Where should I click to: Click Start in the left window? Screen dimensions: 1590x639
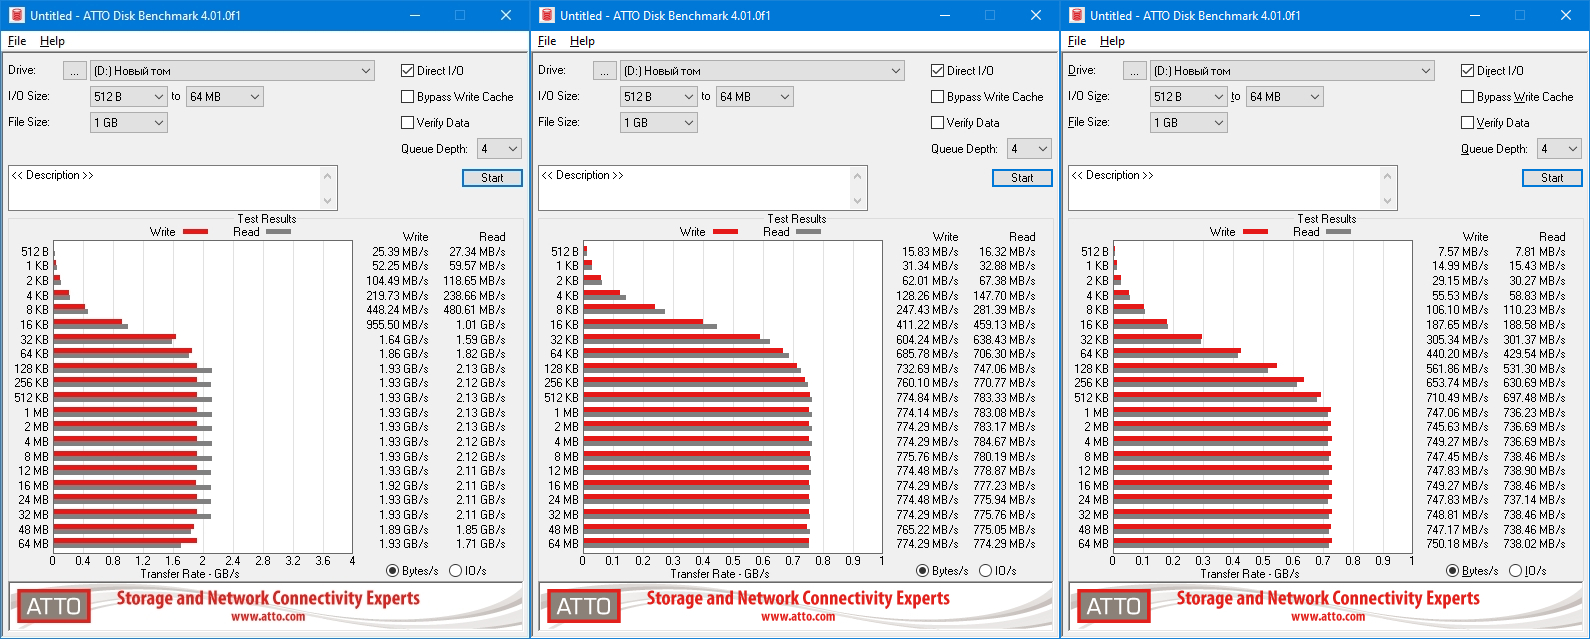pyautogui.click(x=492, y=178)
